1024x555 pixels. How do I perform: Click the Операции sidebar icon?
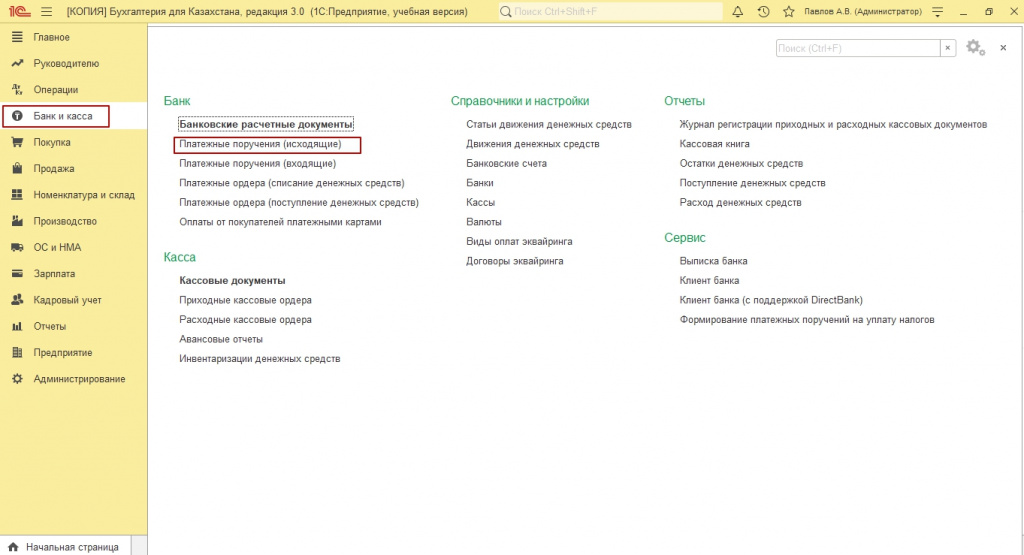pos(17,89)
